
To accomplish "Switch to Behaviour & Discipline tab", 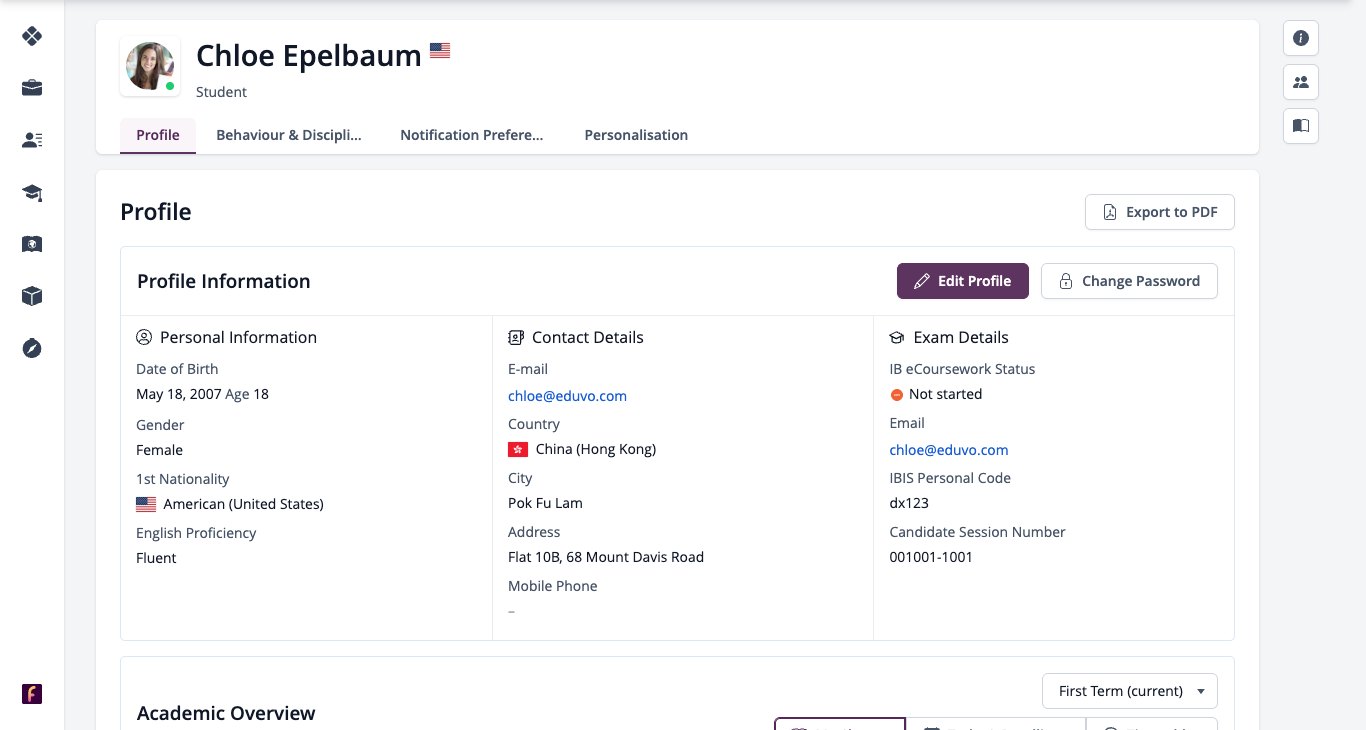I will click(x=288, y=135).
